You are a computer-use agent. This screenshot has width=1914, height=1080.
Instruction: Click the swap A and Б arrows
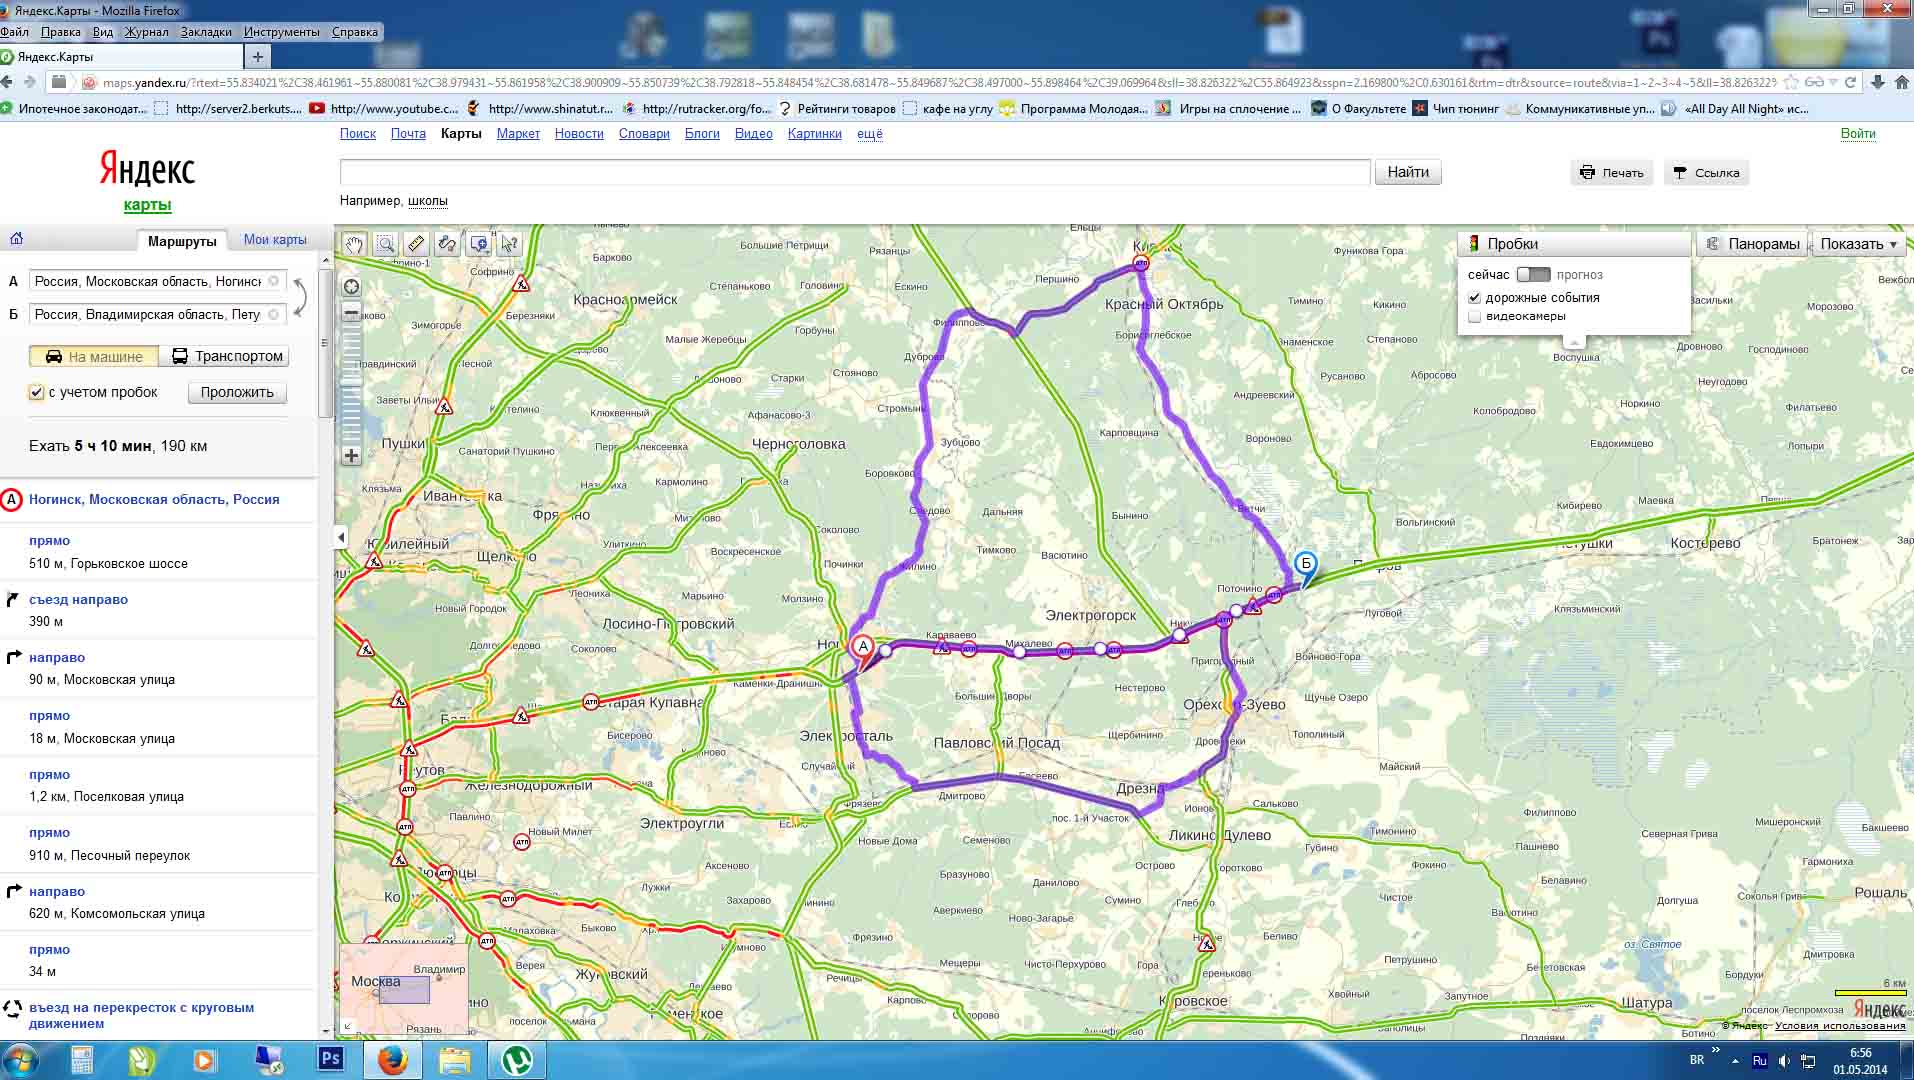[299, 298]
